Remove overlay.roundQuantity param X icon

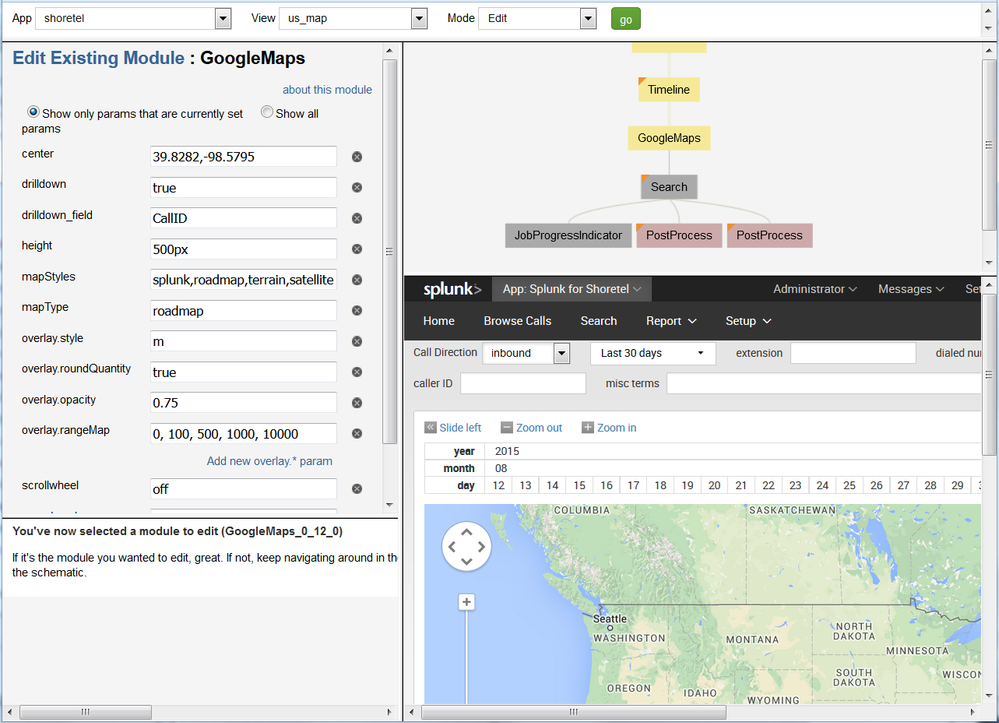click(357, 372)
